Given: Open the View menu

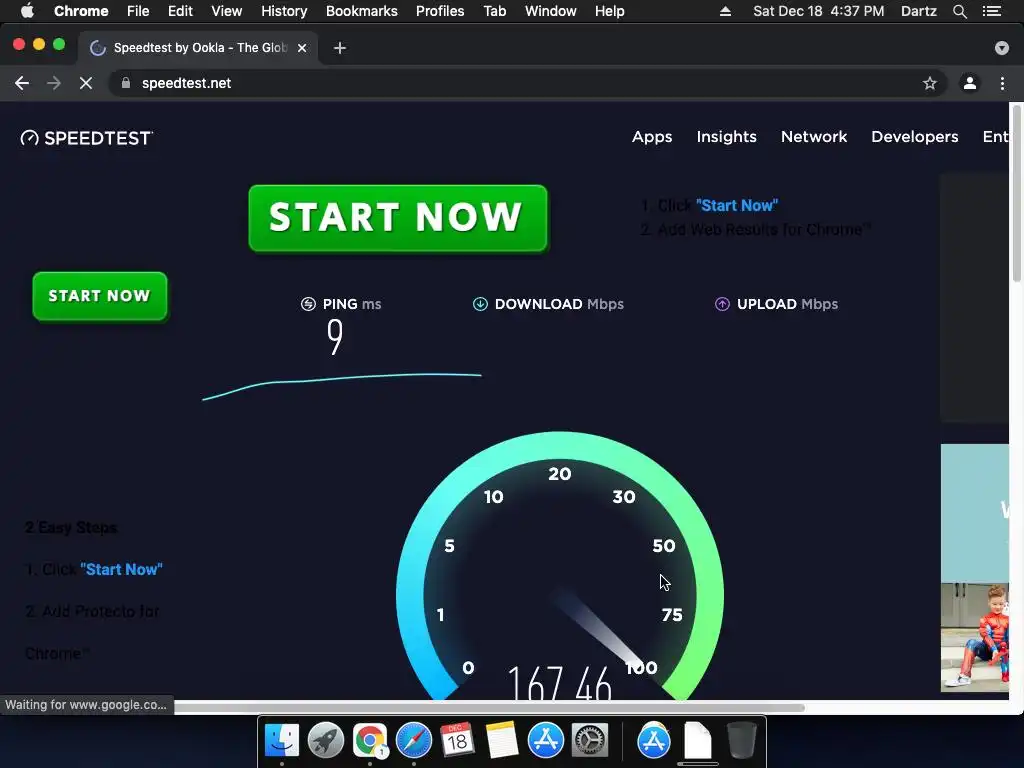Looking at the screenshot, I should coord(227,11).
